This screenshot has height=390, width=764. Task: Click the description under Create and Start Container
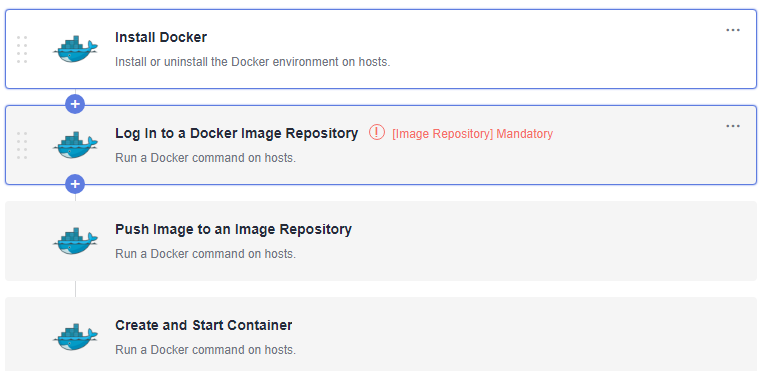(205, 350)
